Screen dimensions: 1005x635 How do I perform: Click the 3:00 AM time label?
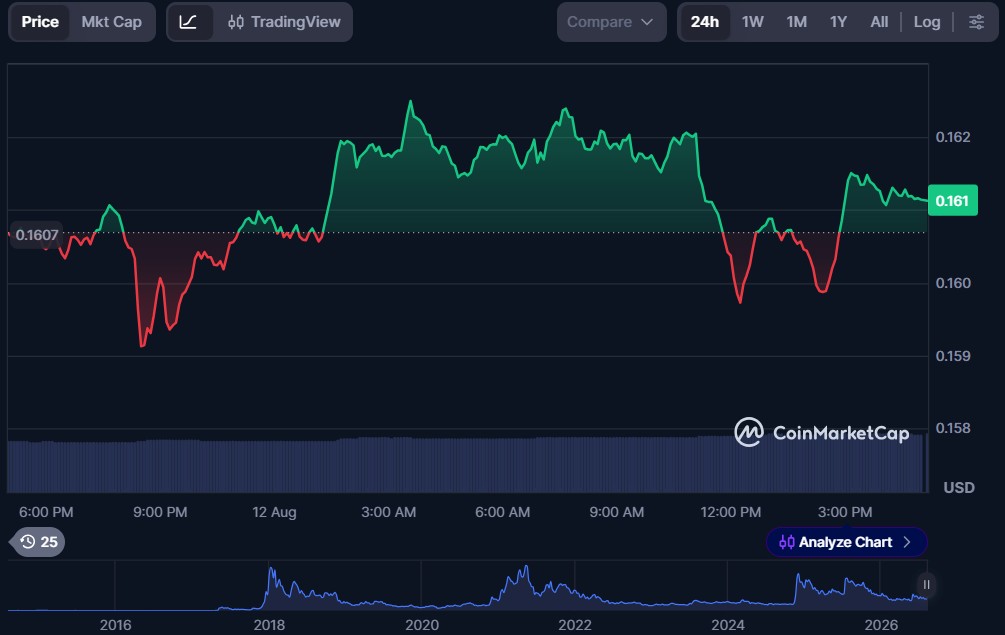click(x=388, y=512)
